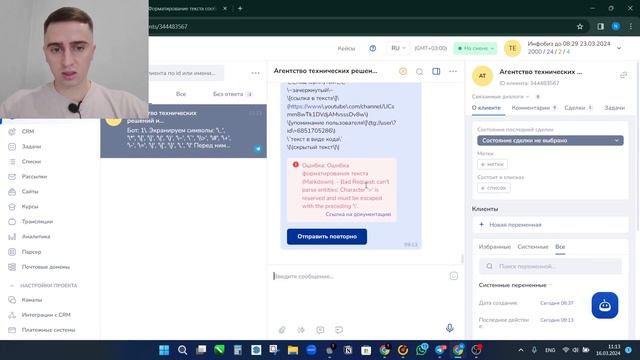The width and height of the screenshot is (640, 360).
Task: Open Почтовые домены in the sidebar
Action: click(46, 267)
